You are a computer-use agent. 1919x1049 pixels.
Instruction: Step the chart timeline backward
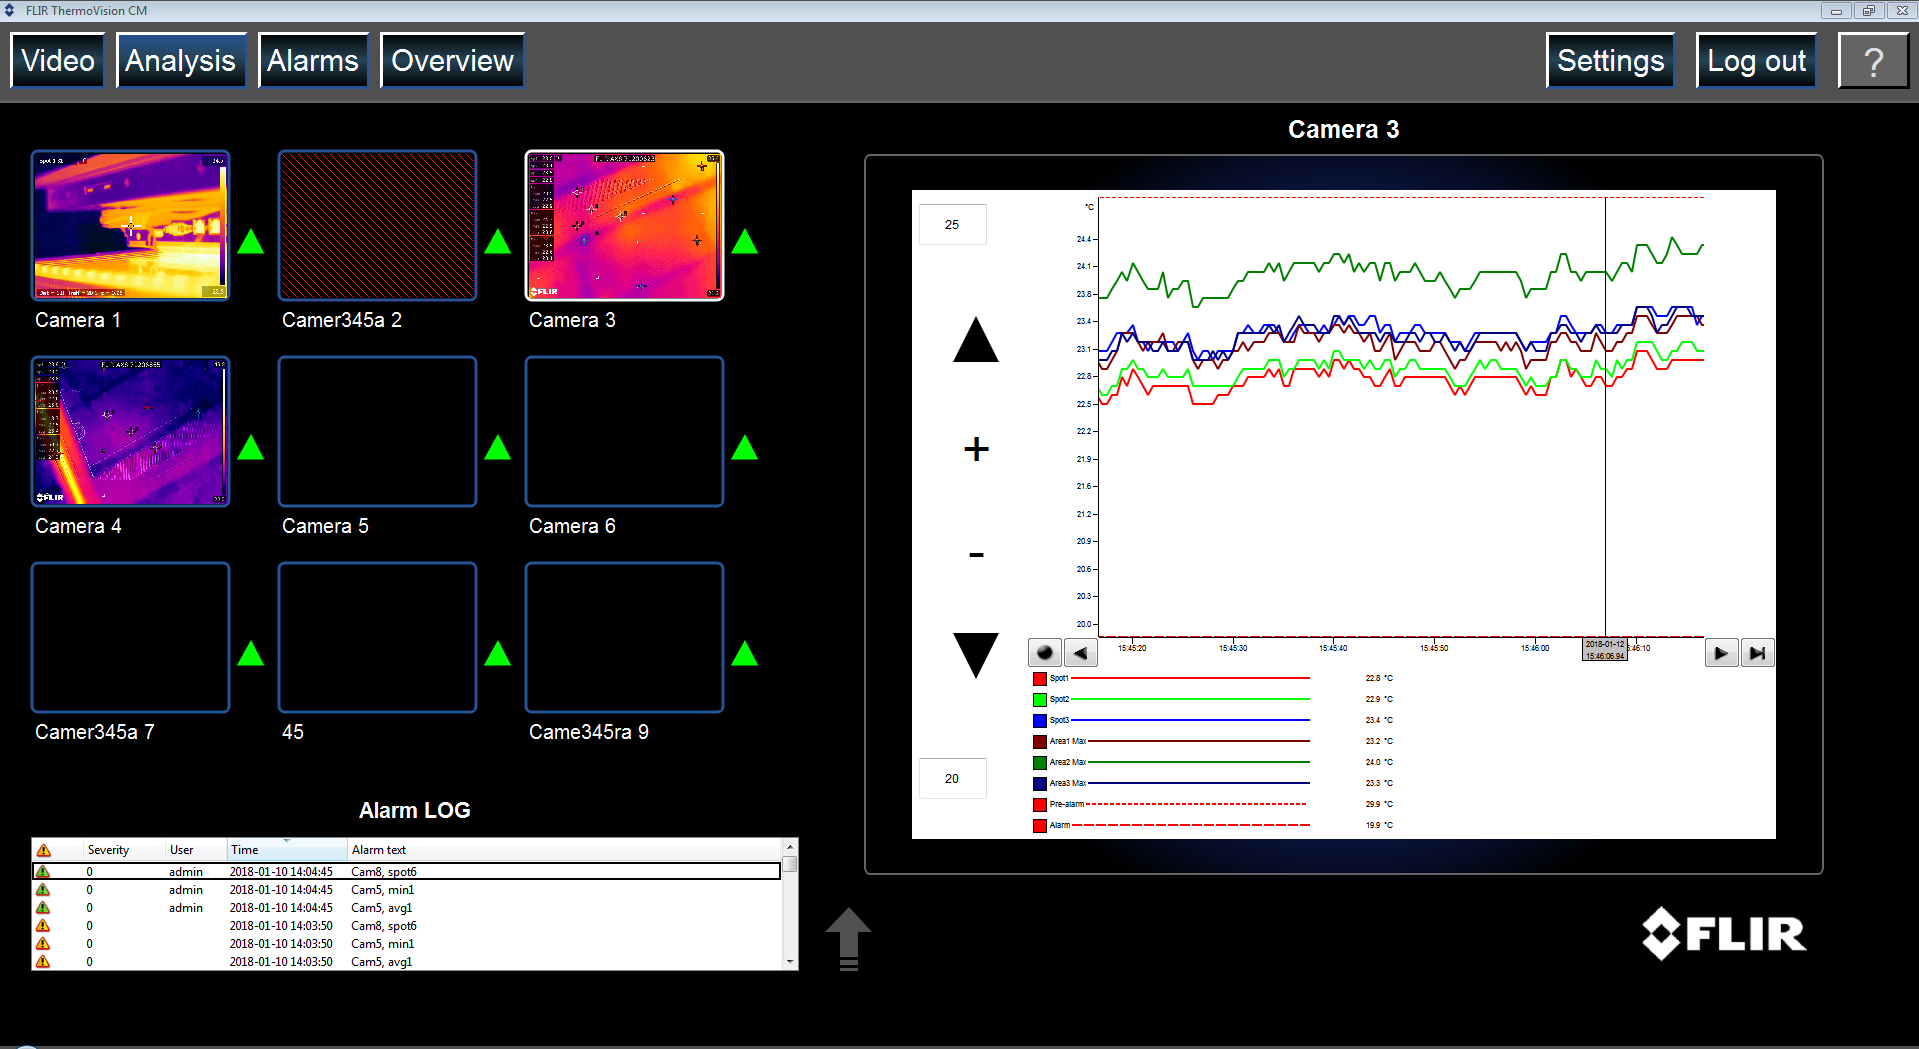(1081, 653)
